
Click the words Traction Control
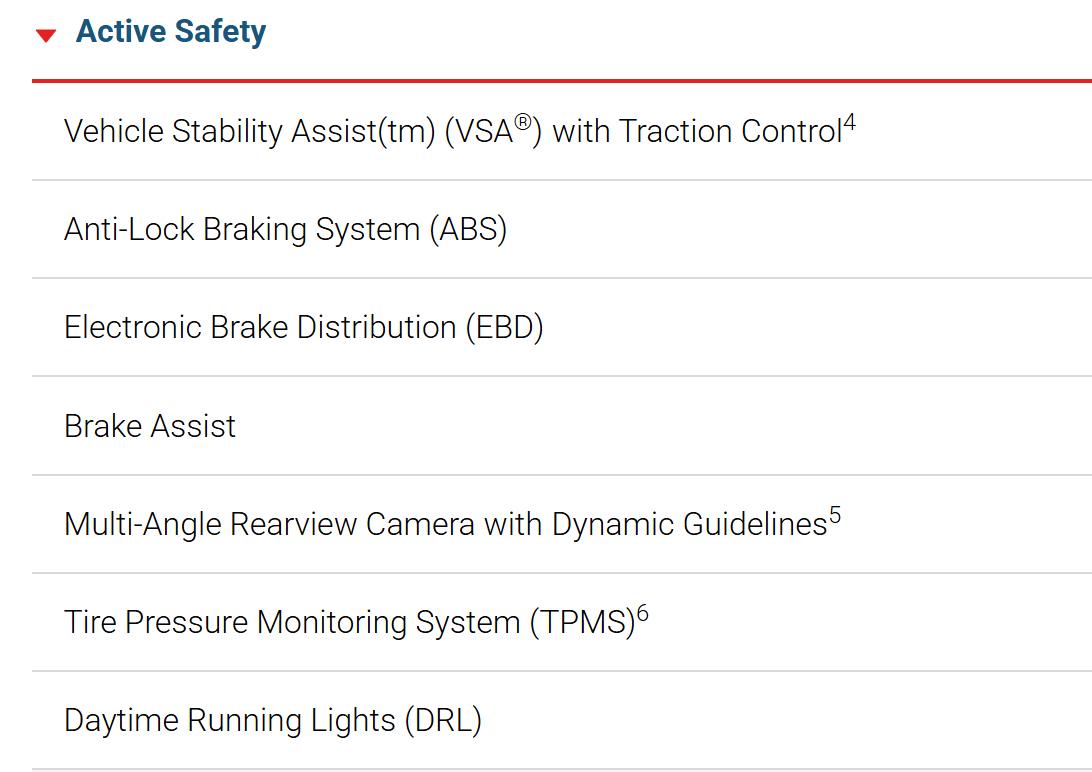tap(731, 131)
